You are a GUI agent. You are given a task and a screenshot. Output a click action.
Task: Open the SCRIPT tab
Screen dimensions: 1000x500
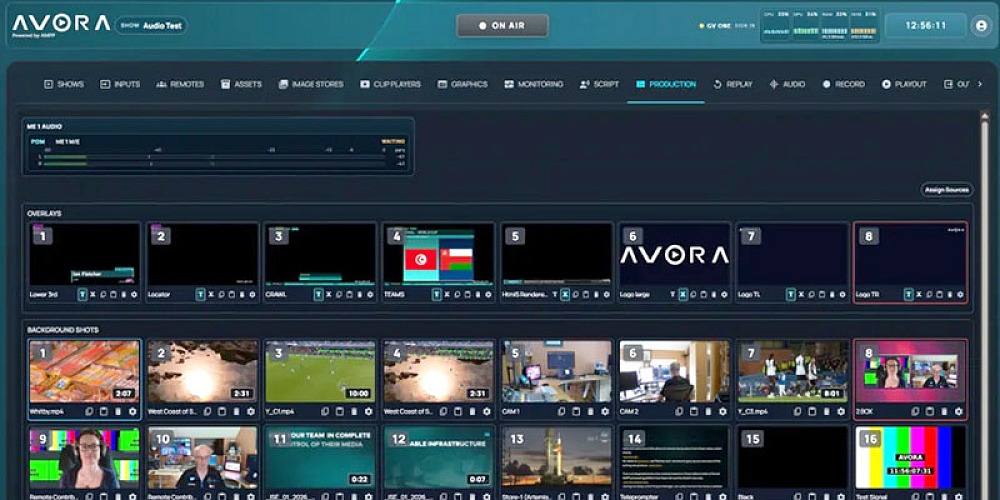(599, 84)
